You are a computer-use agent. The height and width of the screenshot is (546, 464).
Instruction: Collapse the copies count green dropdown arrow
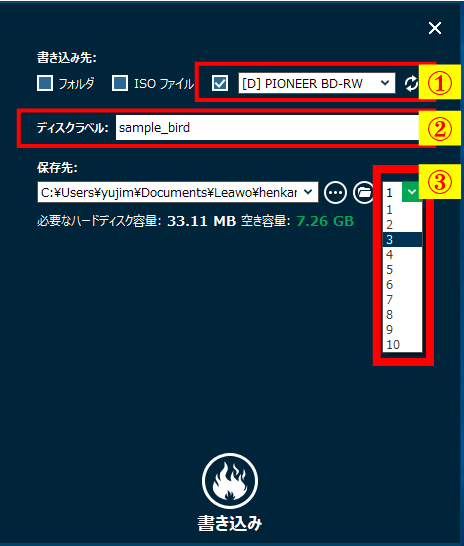coord(412,192)
